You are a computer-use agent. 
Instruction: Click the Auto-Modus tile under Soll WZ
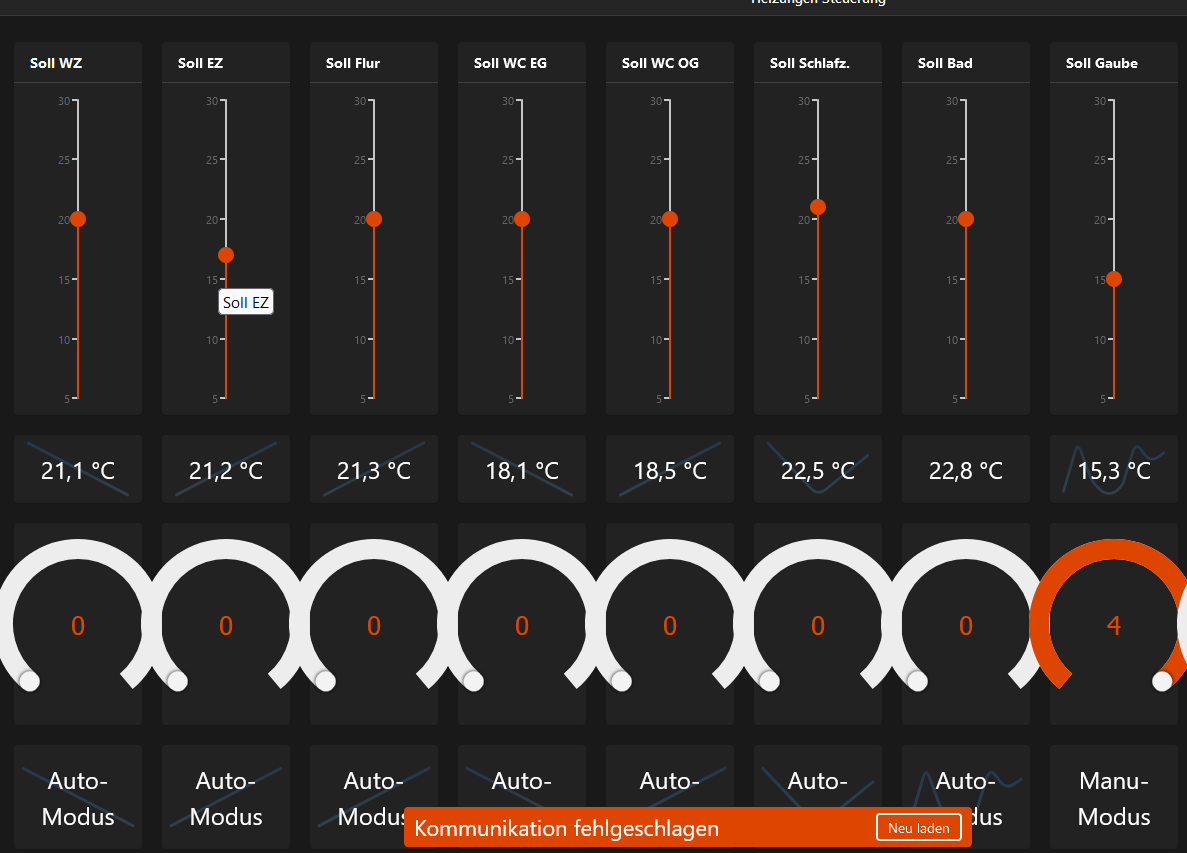[78, 798]
